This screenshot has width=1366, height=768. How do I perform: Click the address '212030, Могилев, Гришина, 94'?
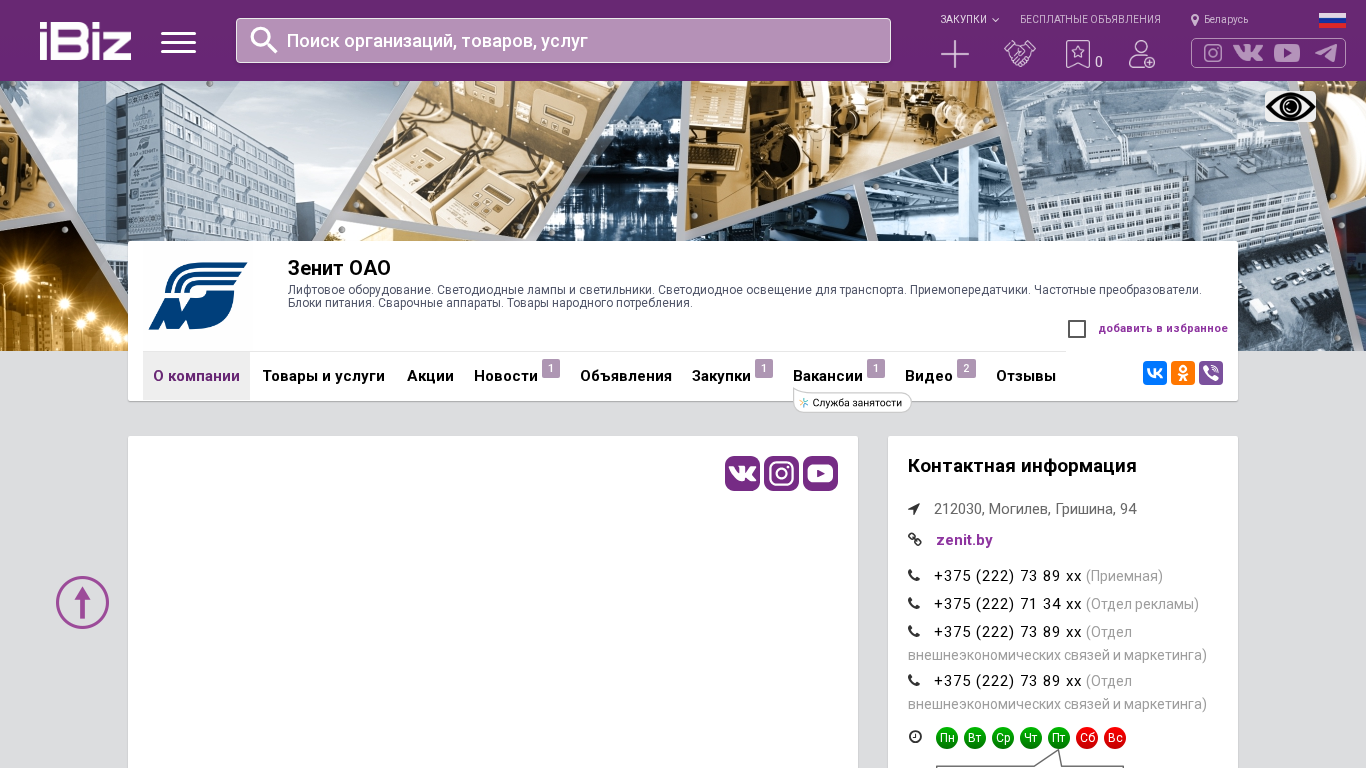coord(1035,509)
